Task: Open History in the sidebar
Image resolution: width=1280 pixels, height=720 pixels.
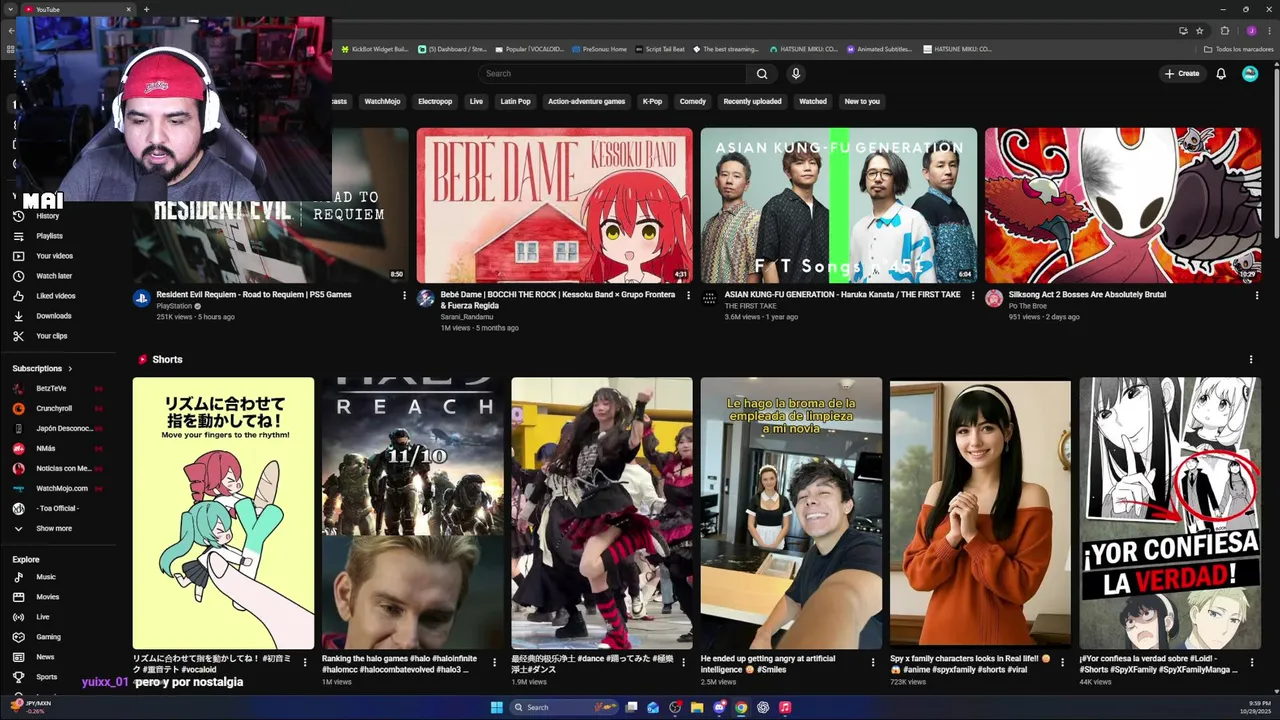Action: 47,216
